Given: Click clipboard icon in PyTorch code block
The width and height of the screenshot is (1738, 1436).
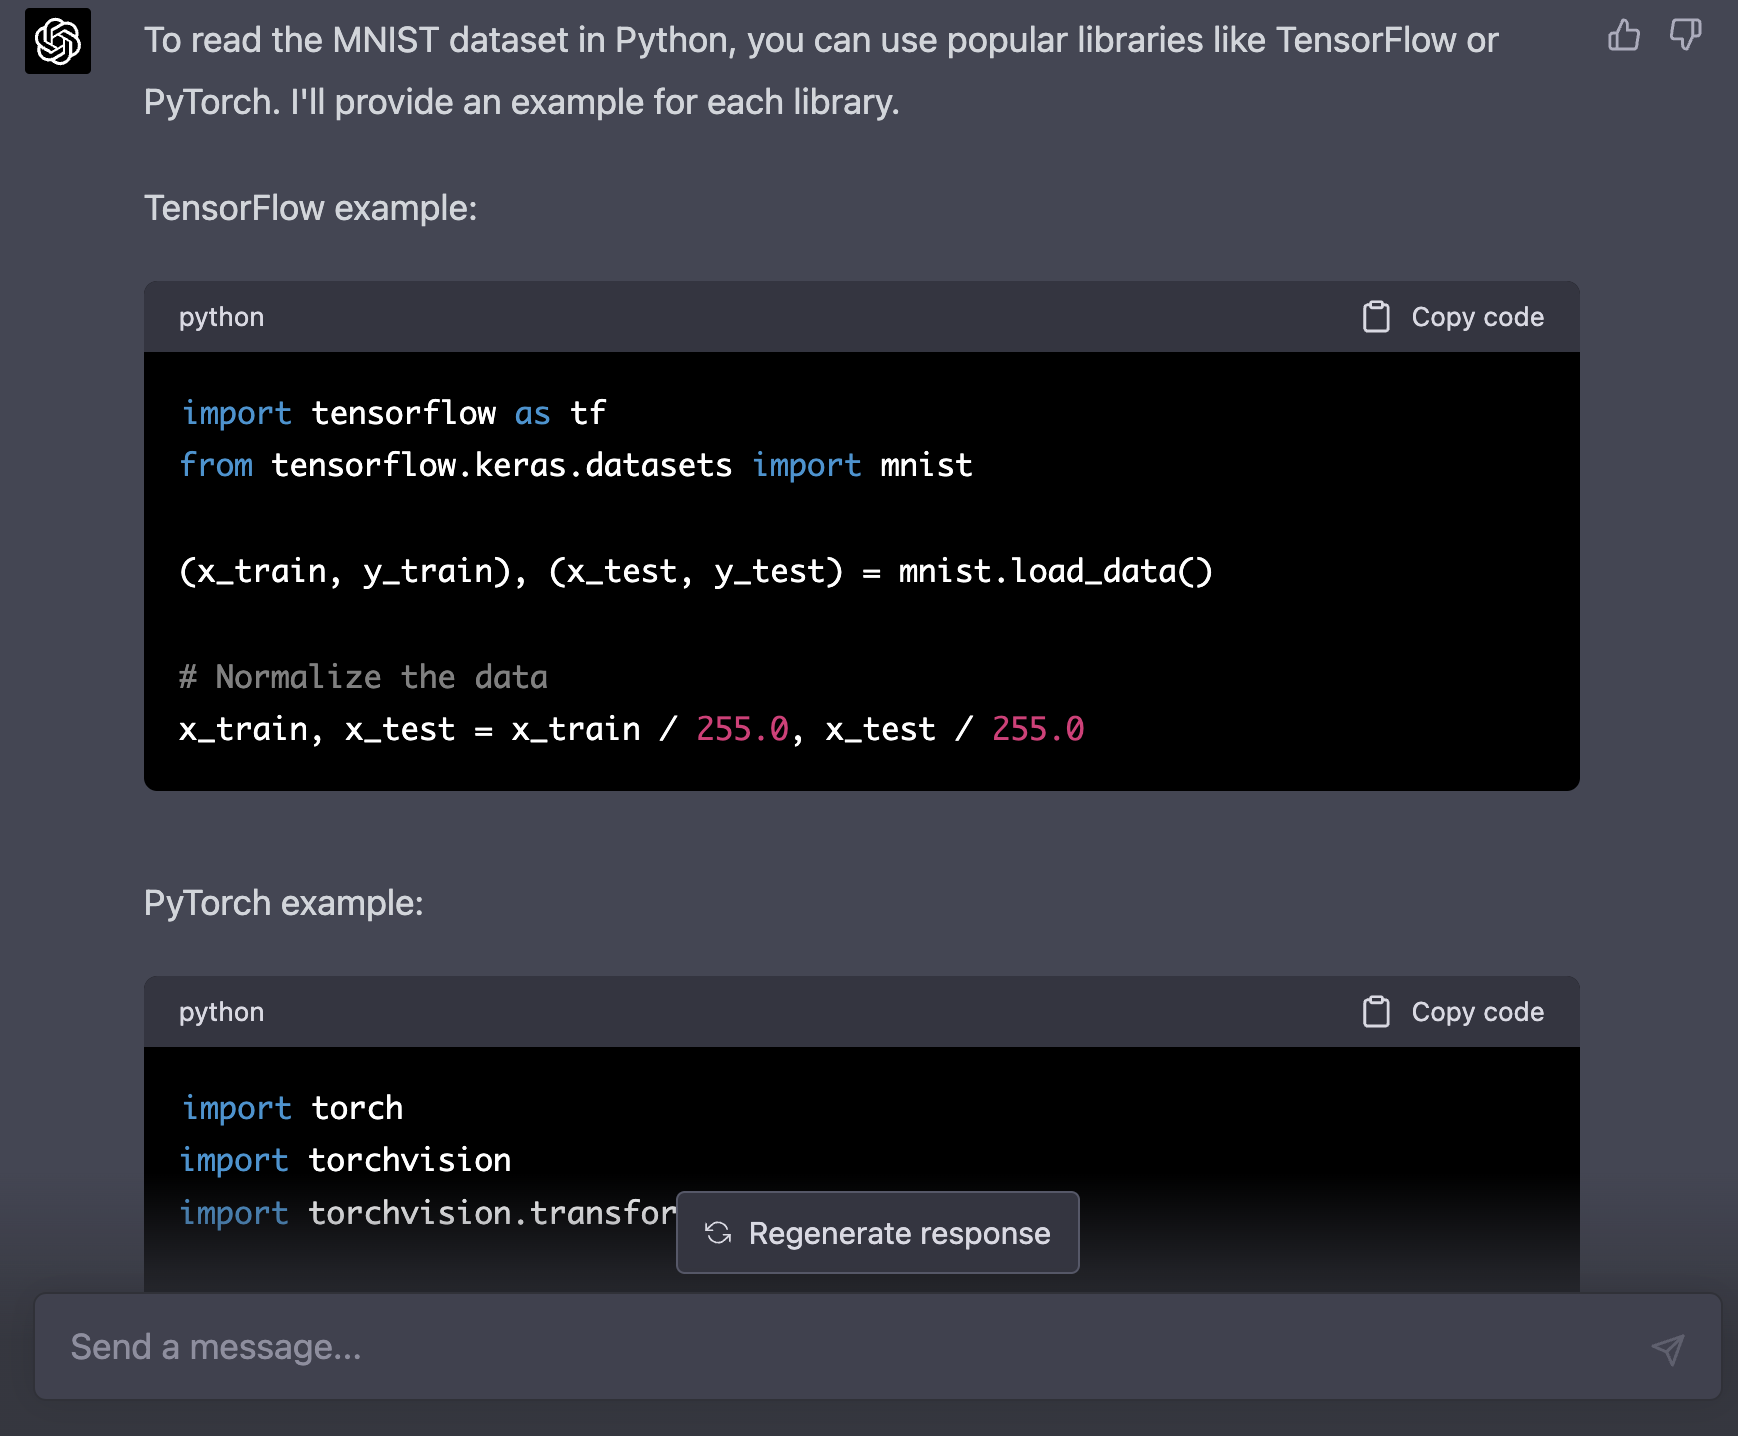Looking at the screenshot, I should [1376, 1012].
